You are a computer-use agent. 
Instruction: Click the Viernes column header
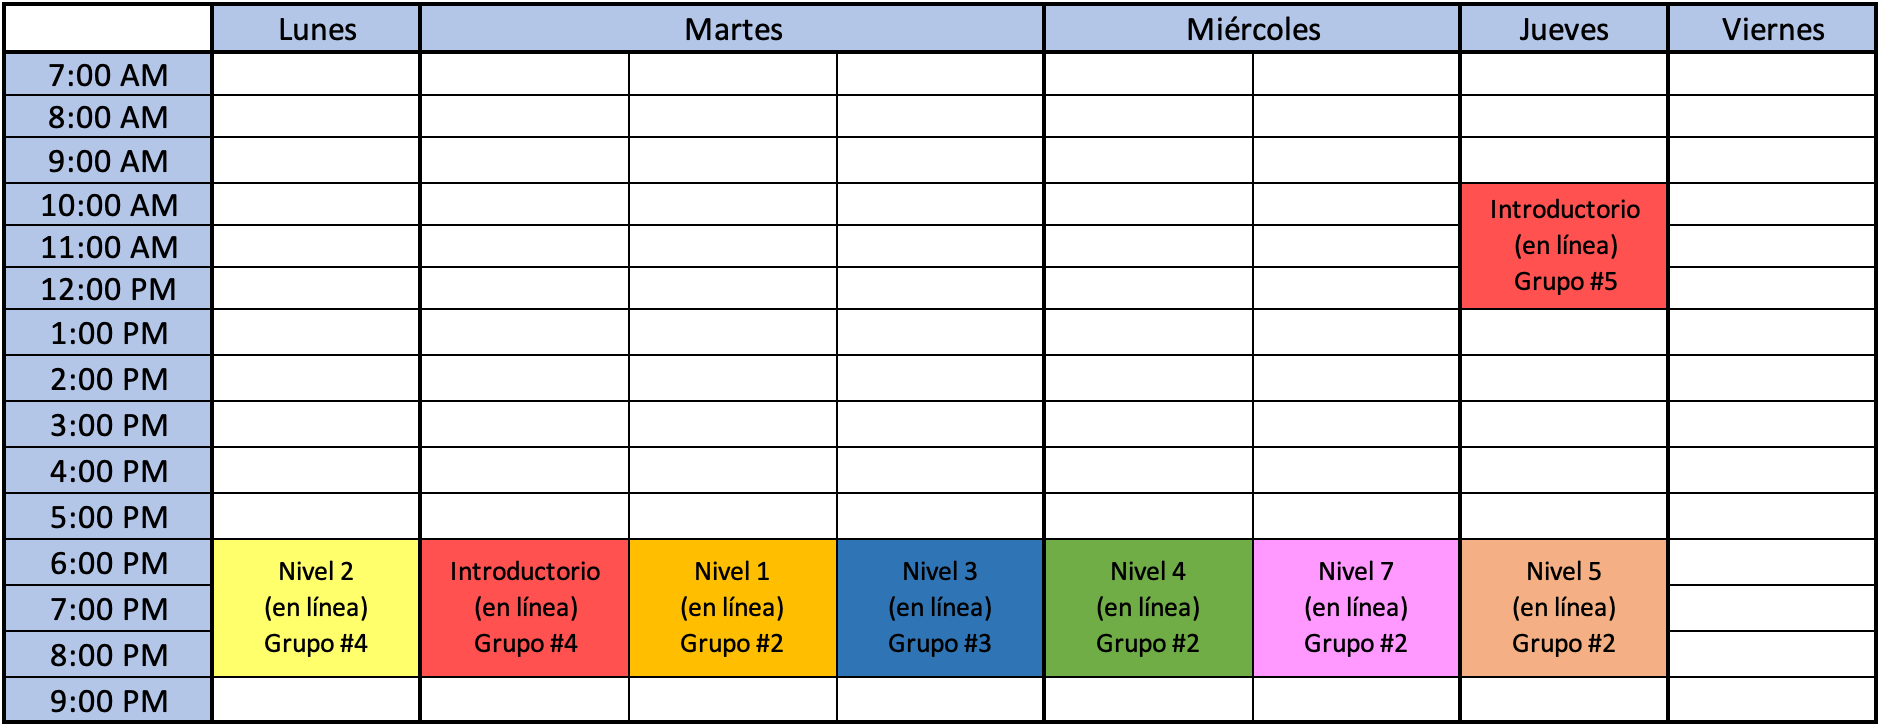click(1772, 29)
